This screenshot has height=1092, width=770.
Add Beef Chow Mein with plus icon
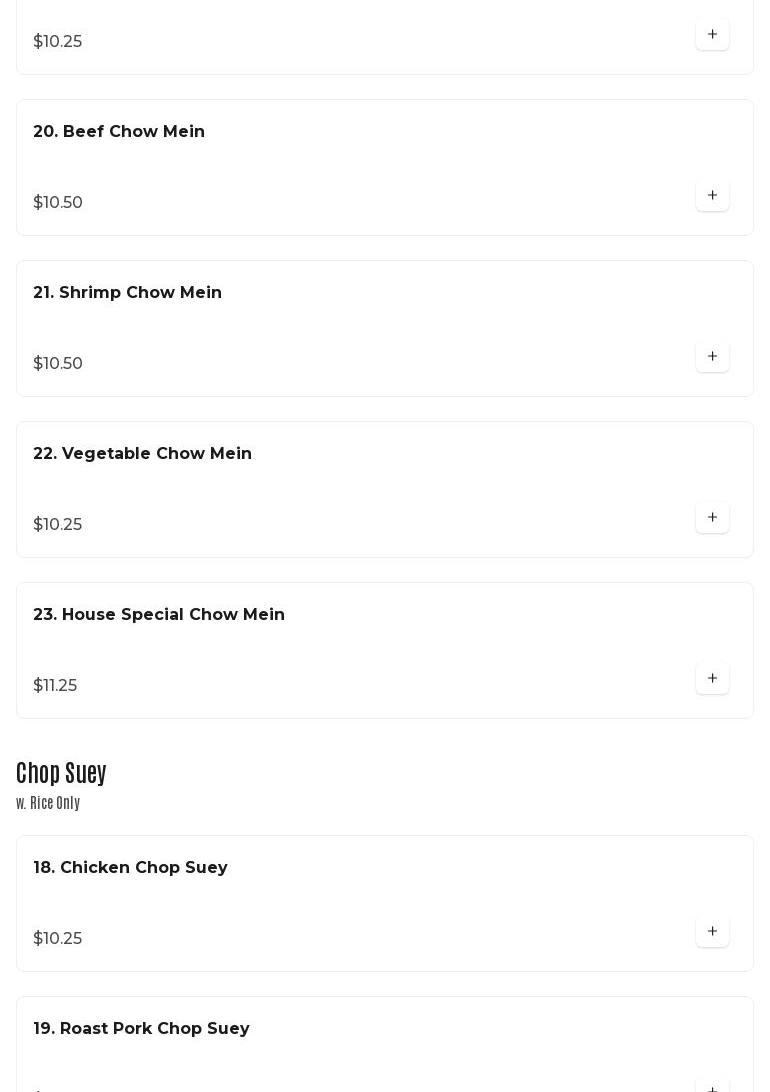click(x=712, y=196)
